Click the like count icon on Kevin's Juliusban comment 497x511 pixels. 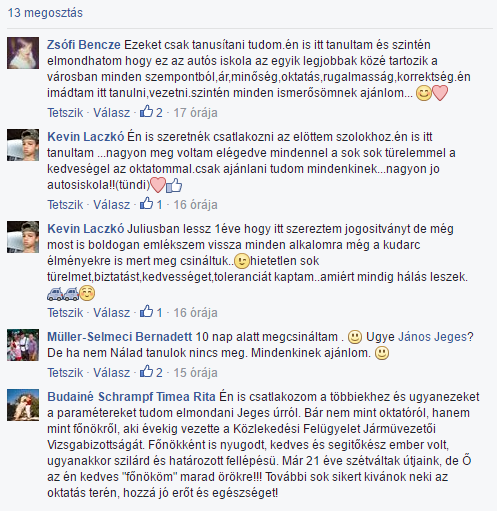[x=151, y=312]
